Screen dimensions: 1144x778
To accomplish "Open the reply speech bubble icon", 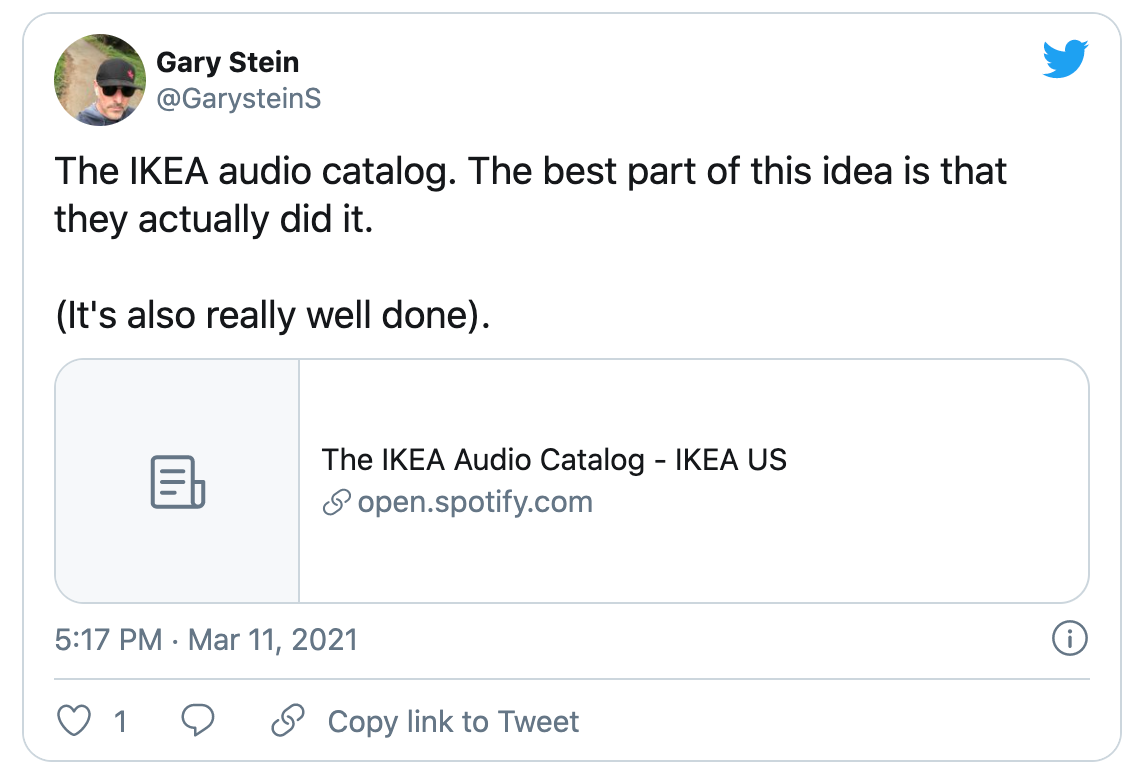I will pos(198,720).
